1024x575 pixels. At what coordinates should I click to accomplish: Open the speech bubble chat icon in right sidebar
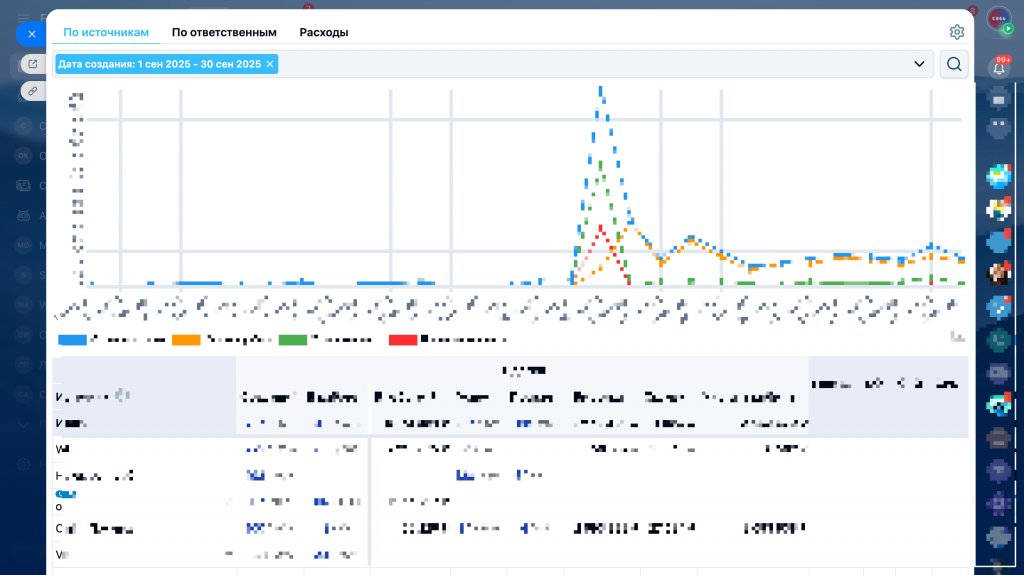(998, 100)
